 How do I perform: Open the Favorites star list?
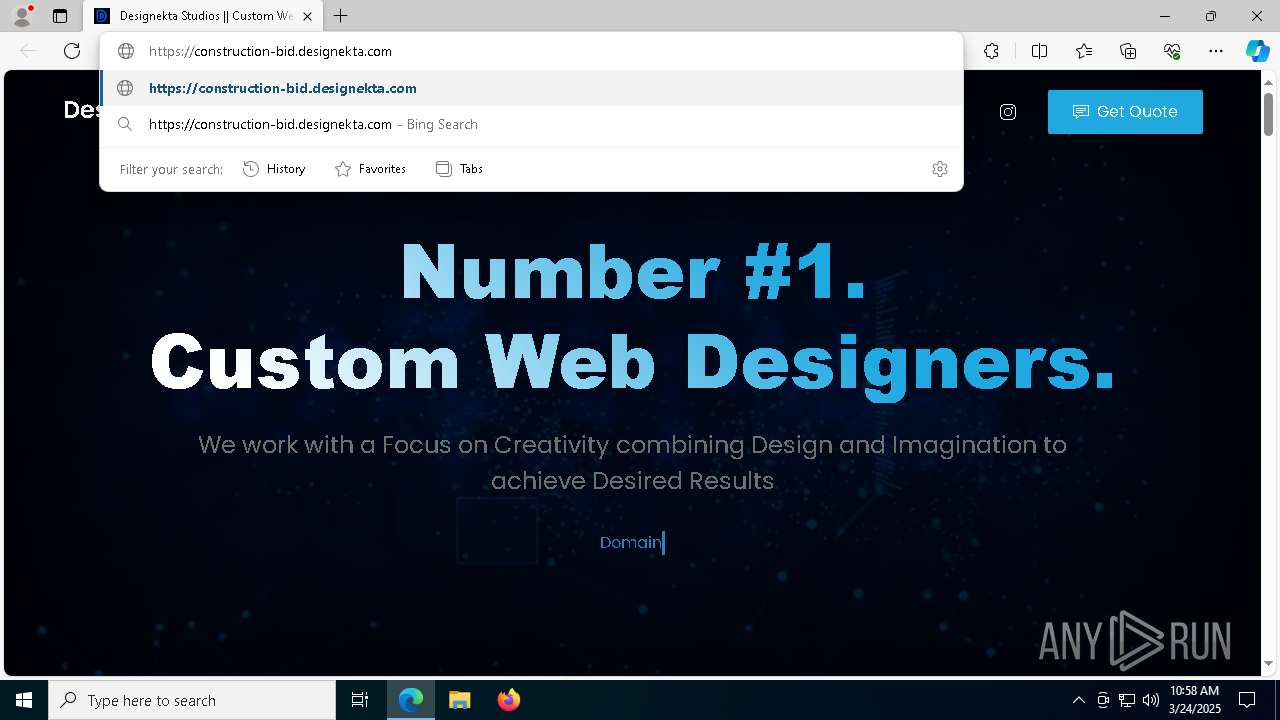click(1084, 51)
